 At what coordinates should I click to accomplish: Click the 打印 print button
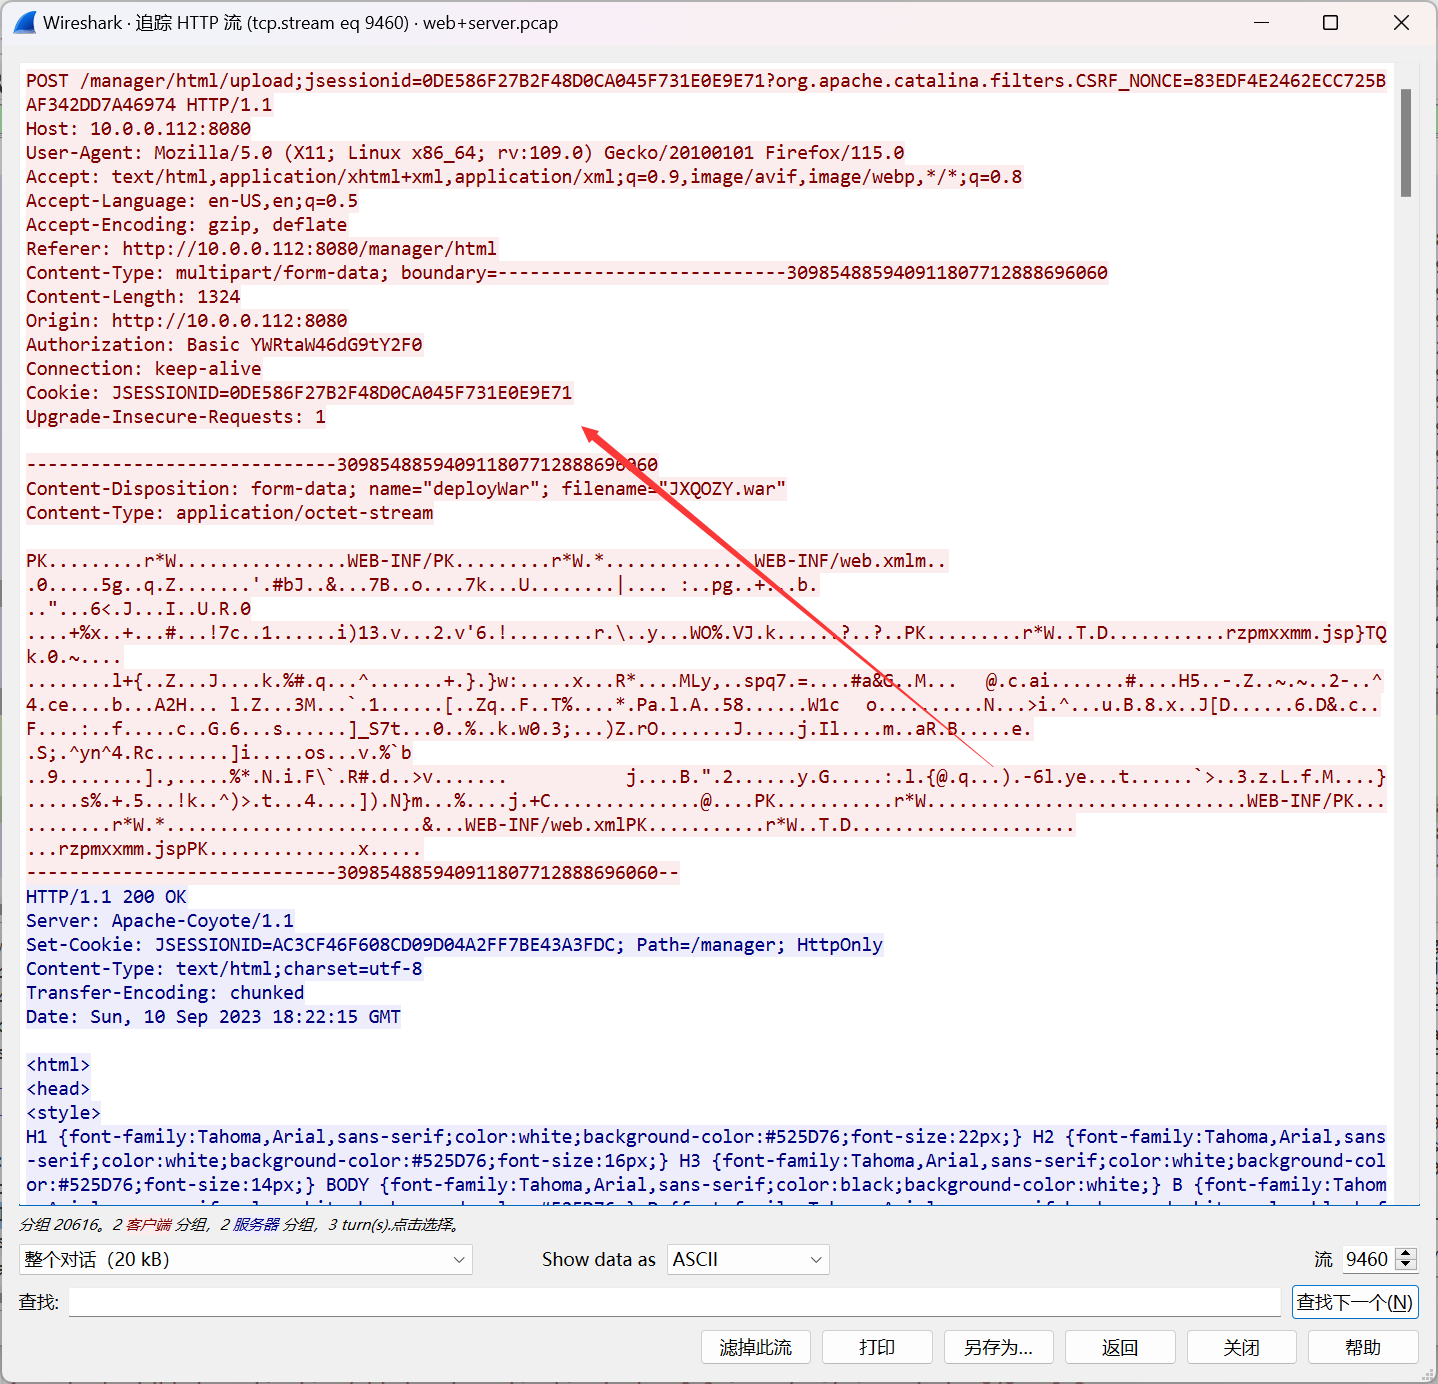coord(877,1347)
